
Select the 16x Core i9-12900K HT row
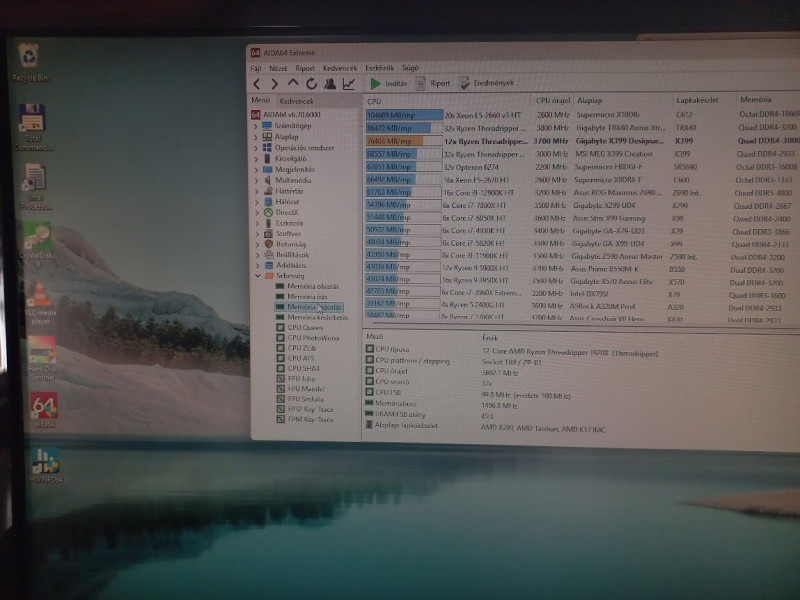pos(582,193)
